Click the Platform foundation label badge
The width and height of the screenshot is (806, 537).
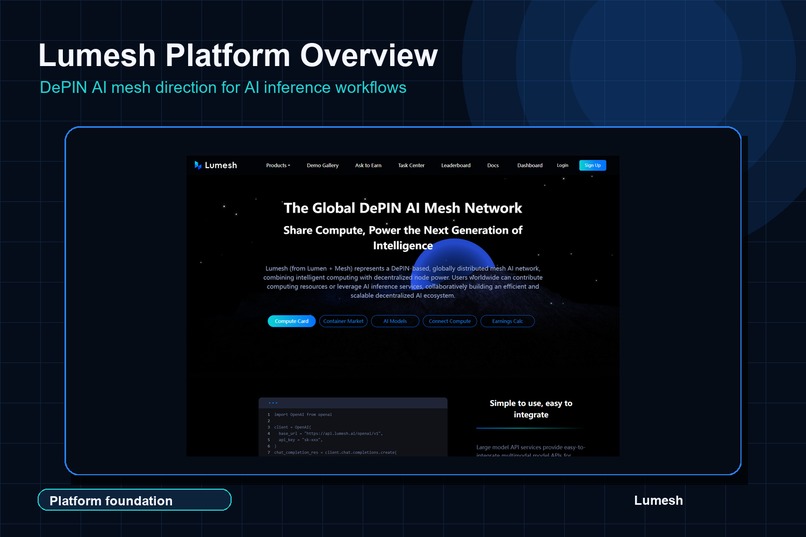coord(135,500)
